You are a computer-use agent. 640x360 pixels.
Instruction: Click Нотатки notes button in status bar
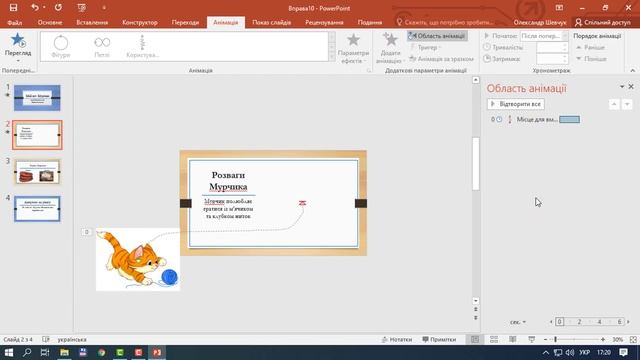tap(397, 340)
